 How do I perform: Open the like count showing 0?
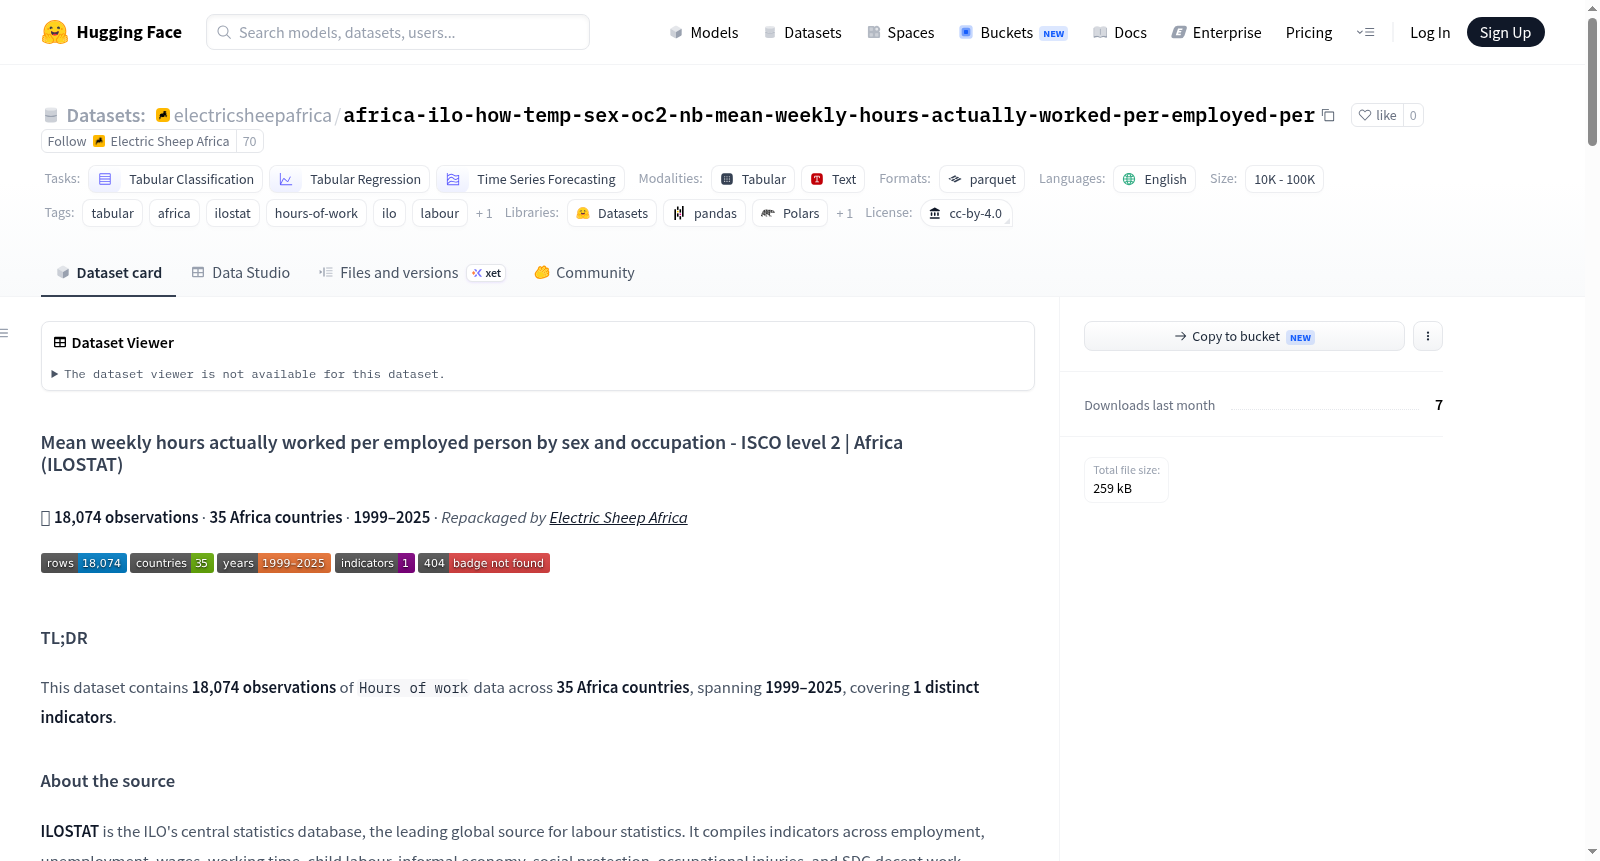tap(1413, 115)
